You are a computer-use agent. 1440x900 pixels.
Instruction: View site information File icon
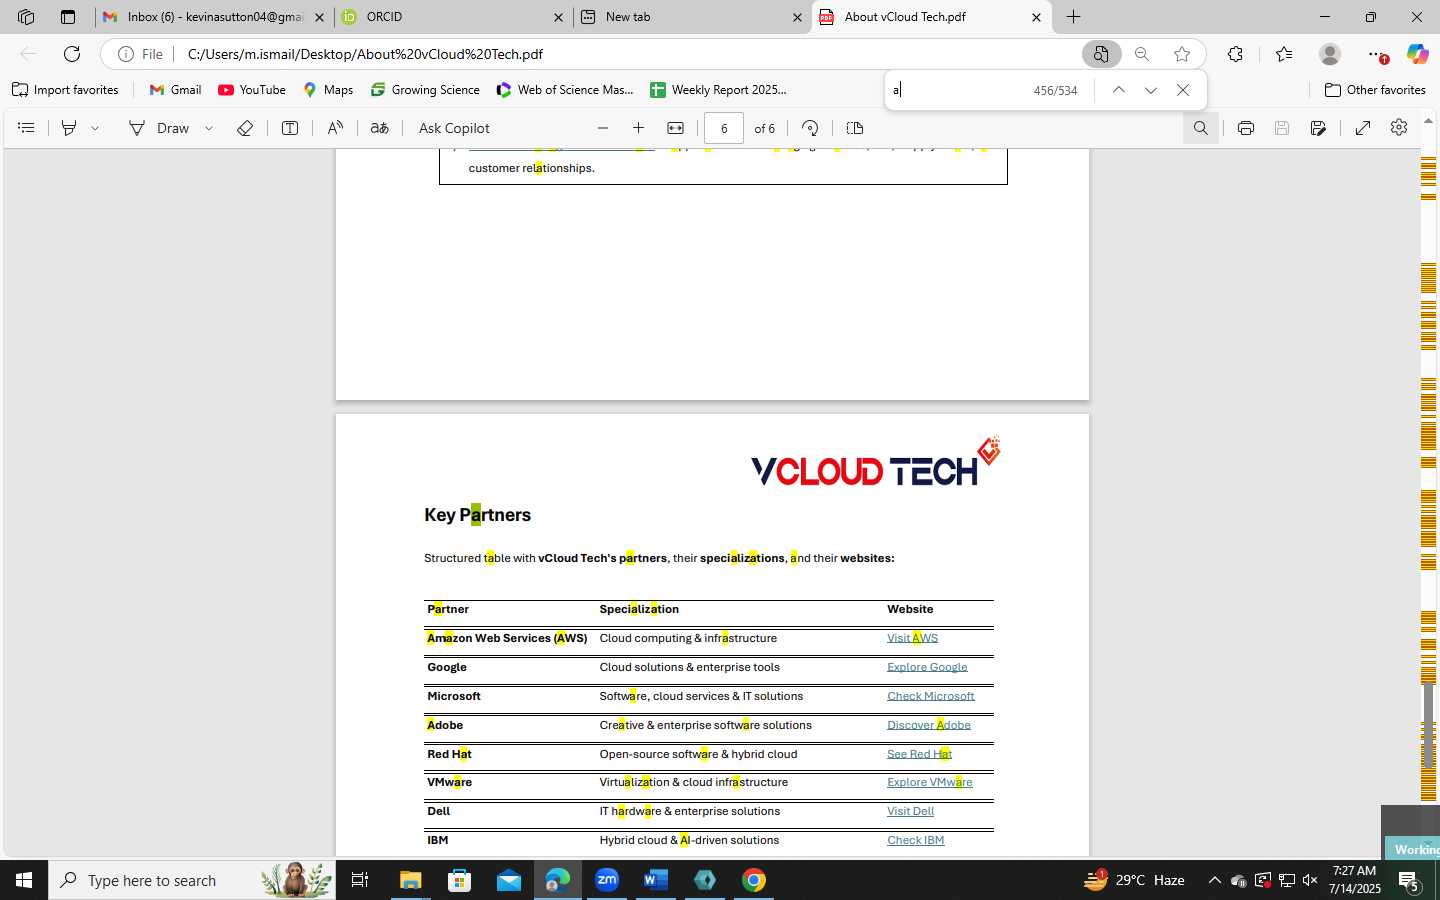pyautogui.click(x=140, y=54)
